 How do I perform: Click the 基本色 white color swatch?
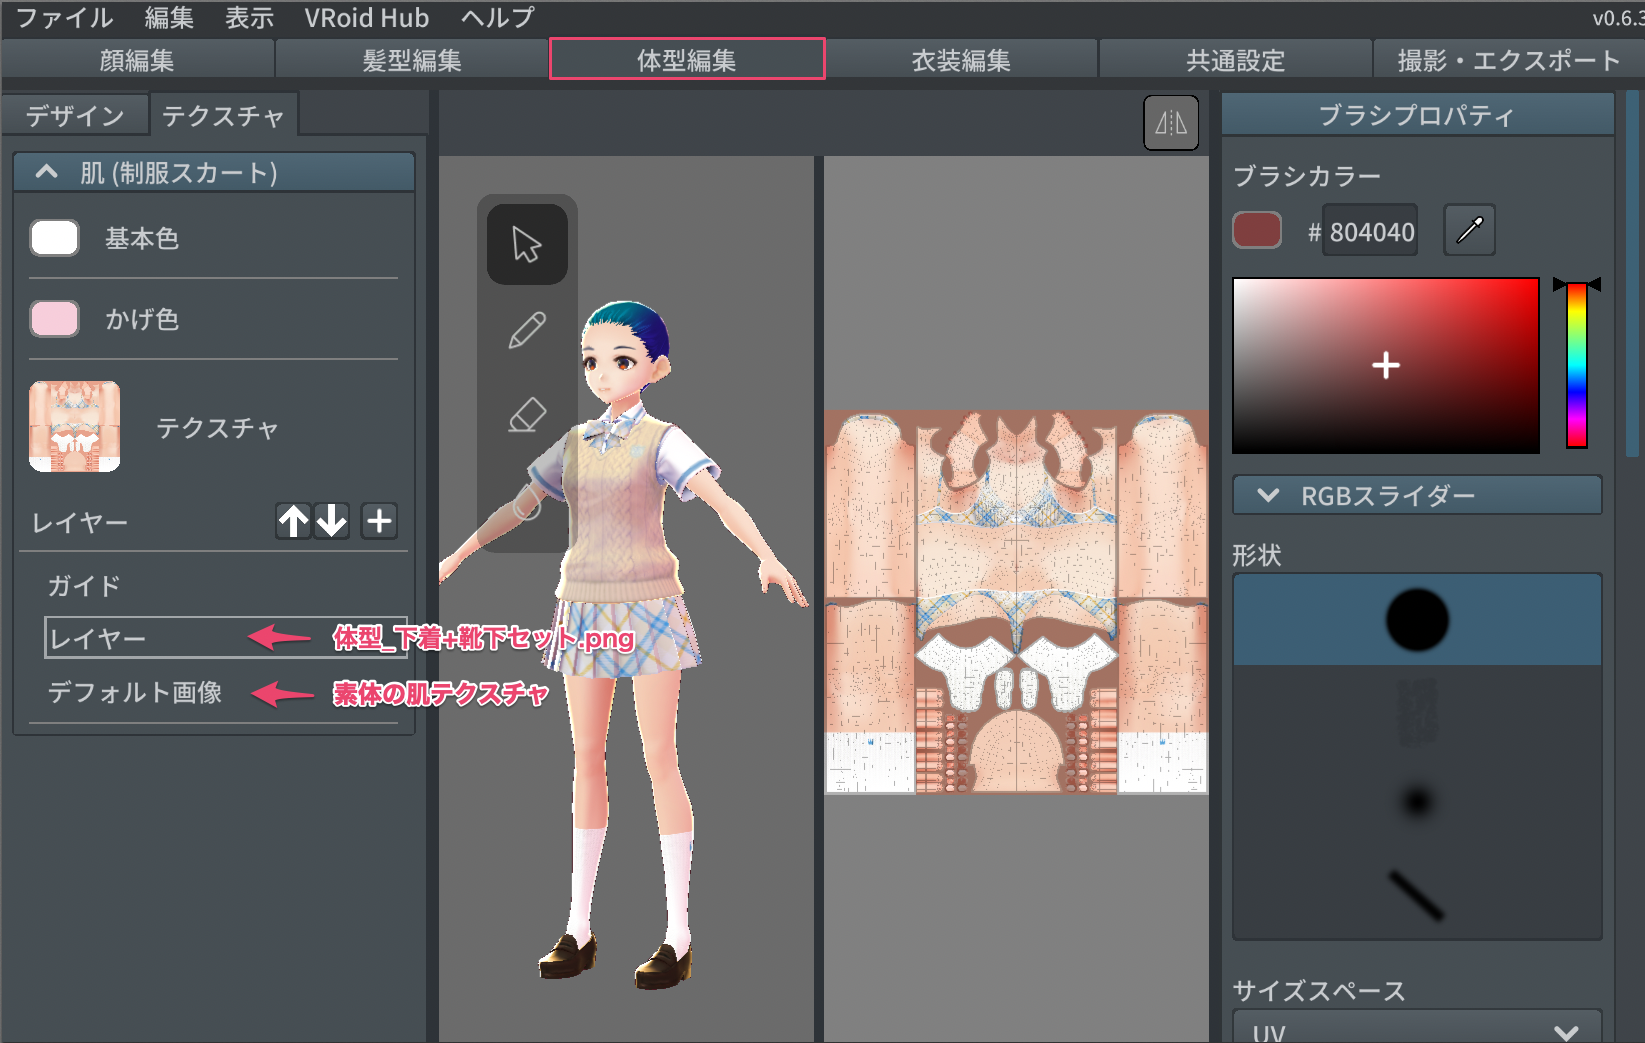(x=55, y=238)
